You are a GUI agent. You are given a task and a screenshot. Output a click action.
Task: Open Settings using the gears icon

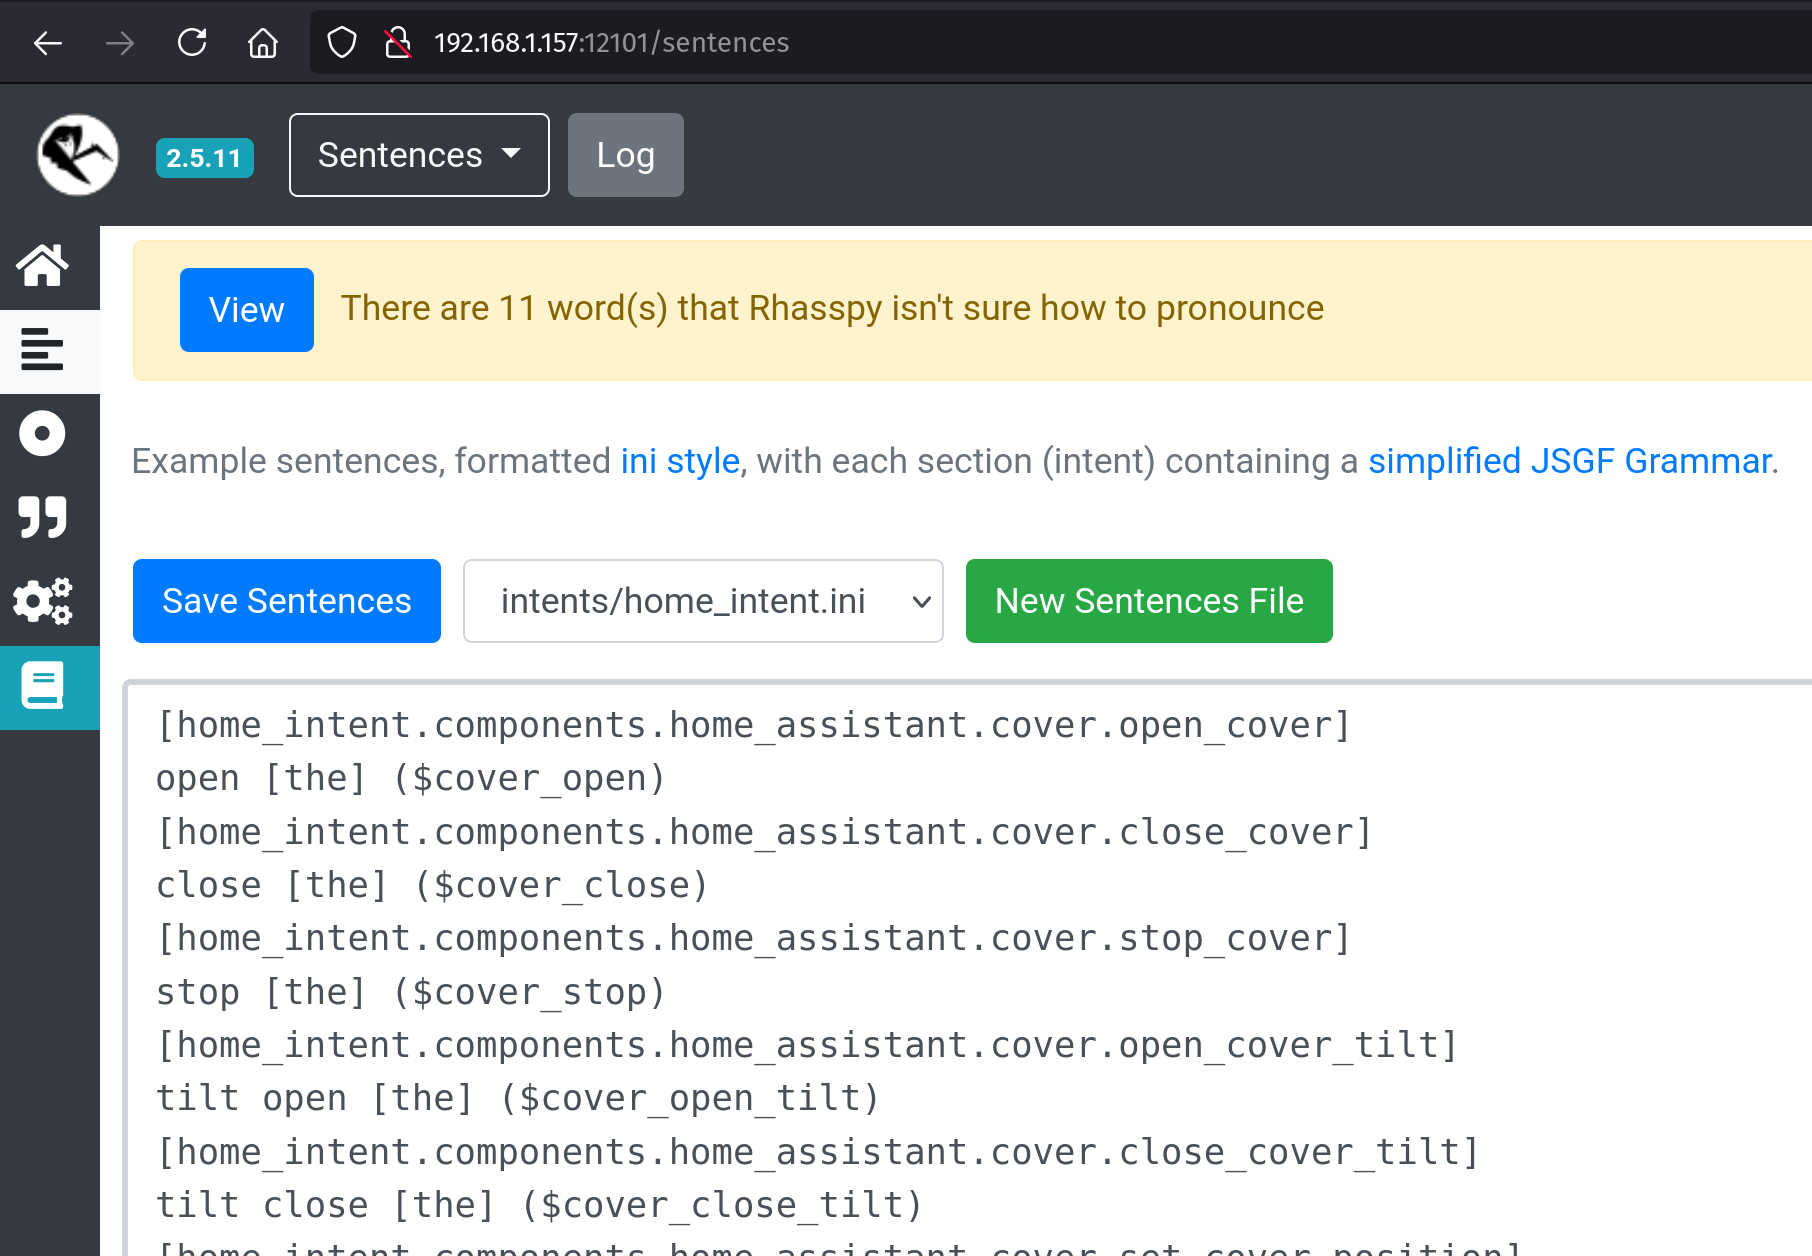point(42,601)
